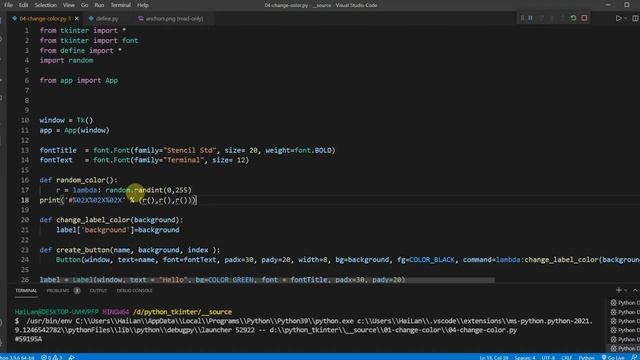Open the DEBUG CONSOLE panel tab

134,291
